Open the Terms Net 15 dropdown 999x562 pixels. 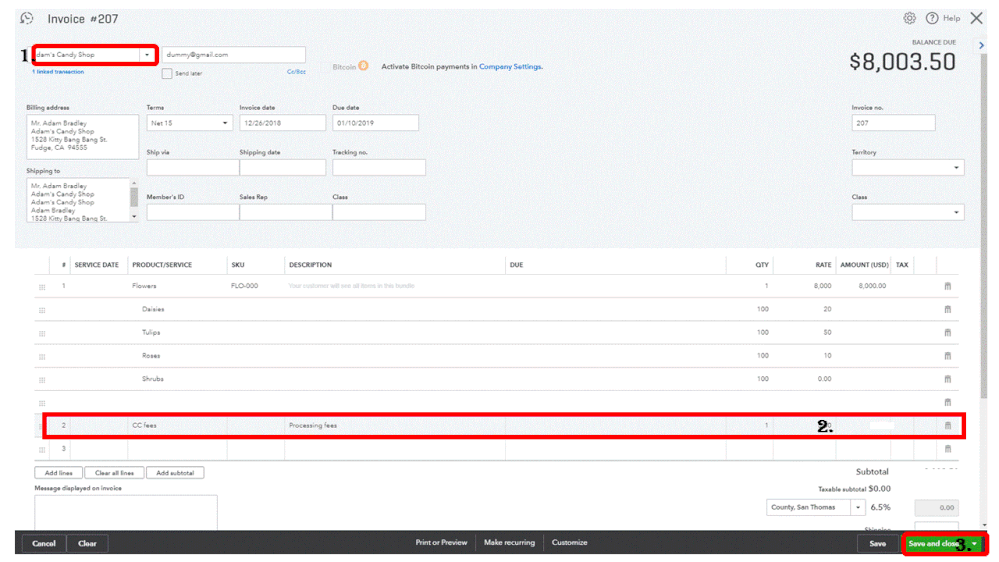[225, 123]
